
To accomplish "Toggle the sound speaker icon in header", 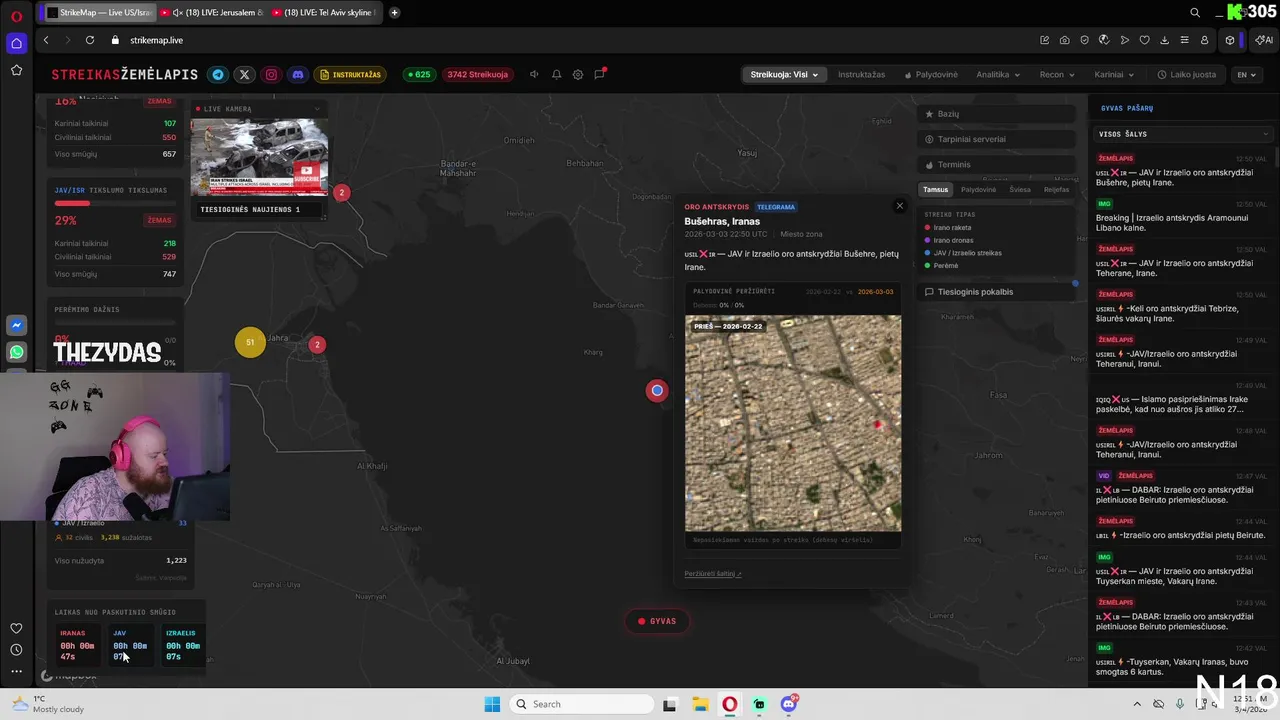I will tap(534, 74).
